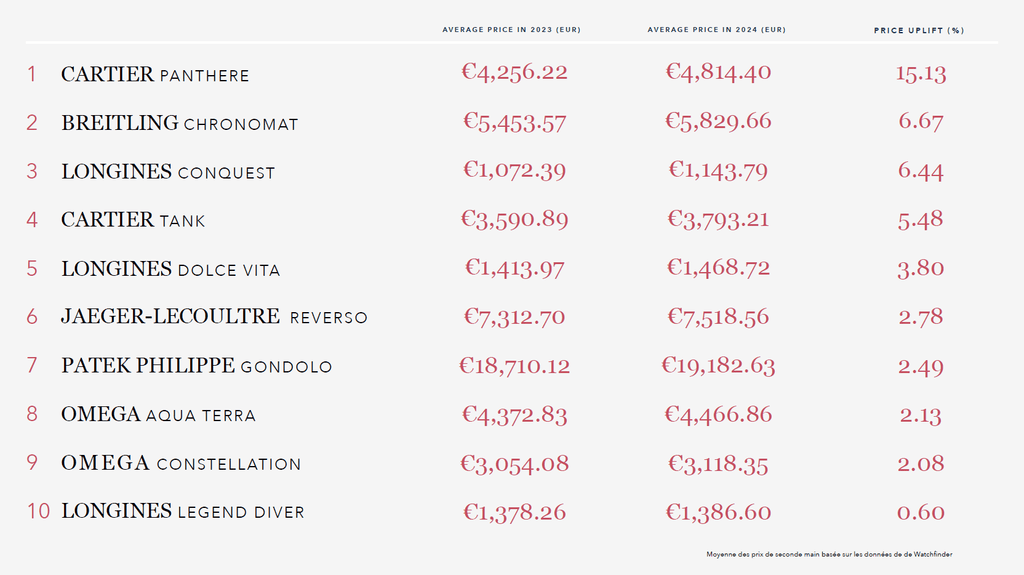
Task: Click the Price Uplift (%) column header
Action: click(x=919, y=30)
